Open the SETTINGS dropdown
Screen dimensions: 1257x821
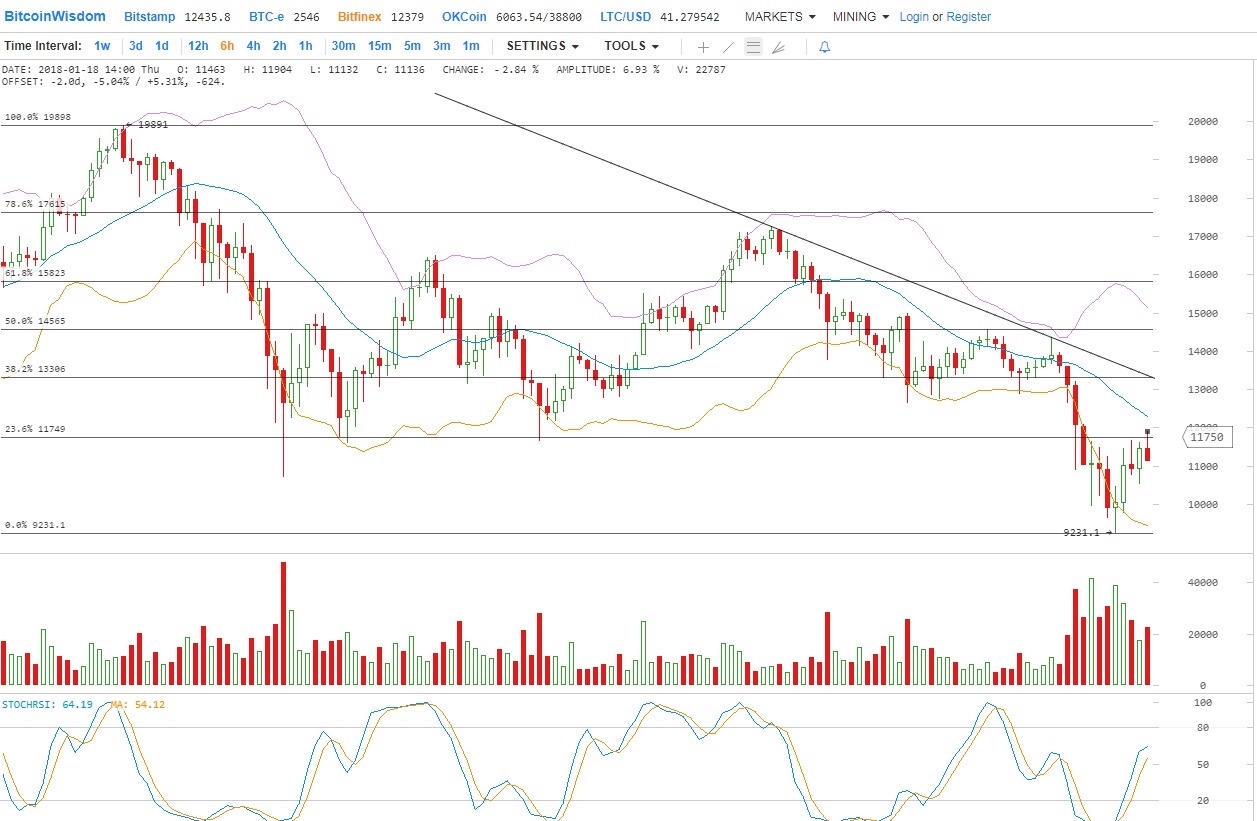coord(542,46)
